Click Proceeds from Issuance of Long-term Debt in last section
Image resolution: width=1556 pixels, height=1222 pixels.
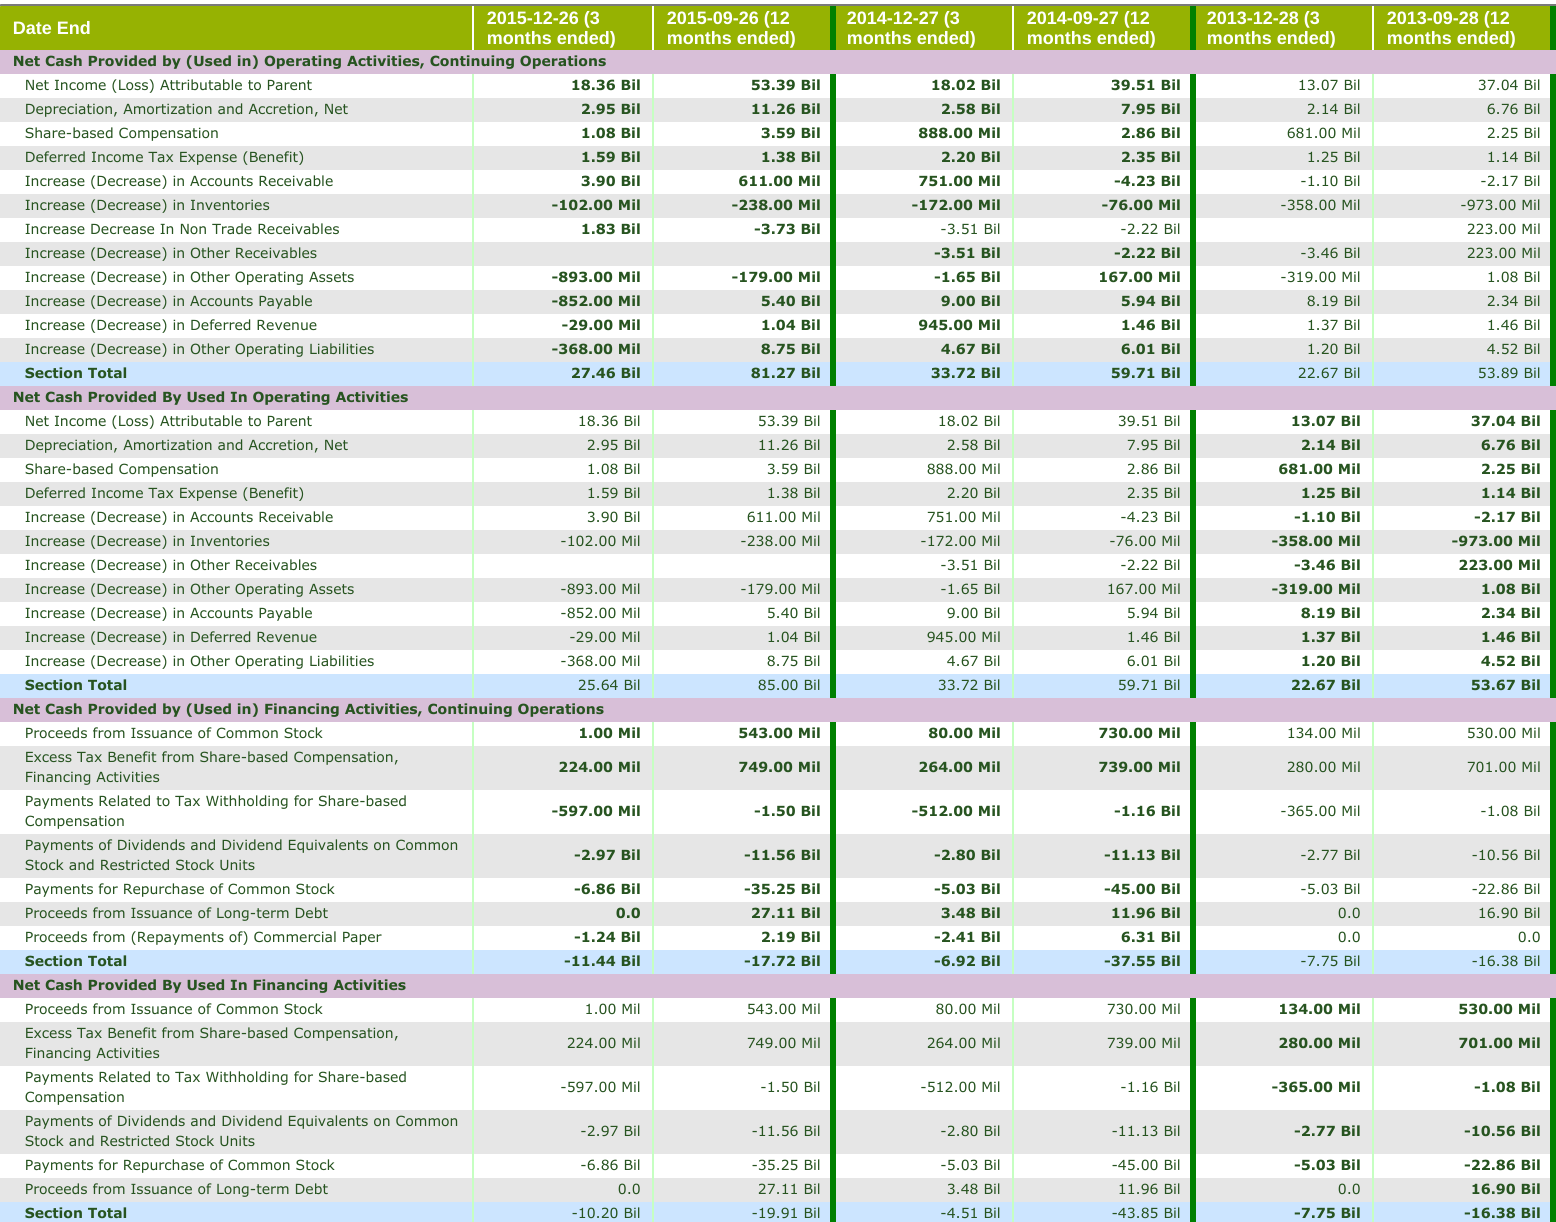click(x=176, y=1189)
